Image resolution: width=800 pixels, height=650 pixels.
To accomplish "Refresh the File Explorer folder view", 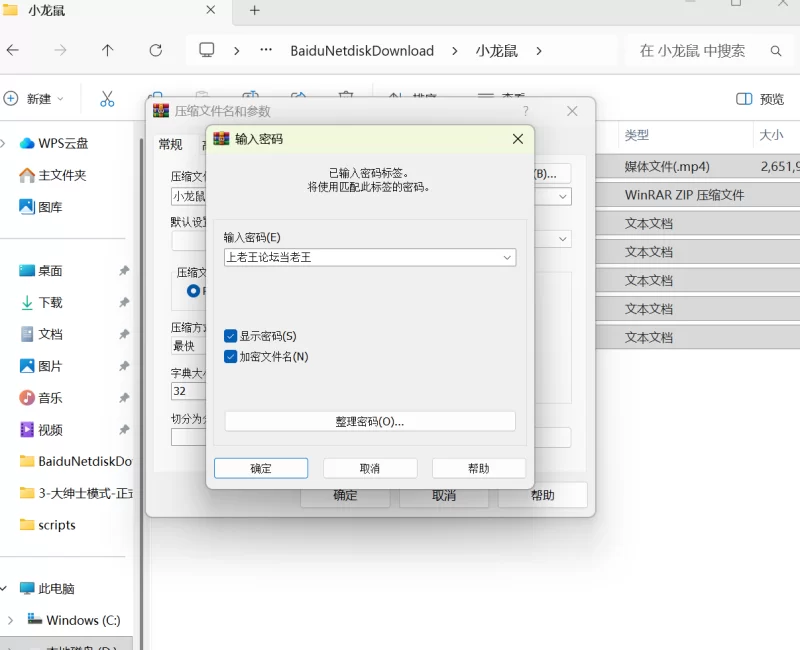I will click(x=156, y=50).
